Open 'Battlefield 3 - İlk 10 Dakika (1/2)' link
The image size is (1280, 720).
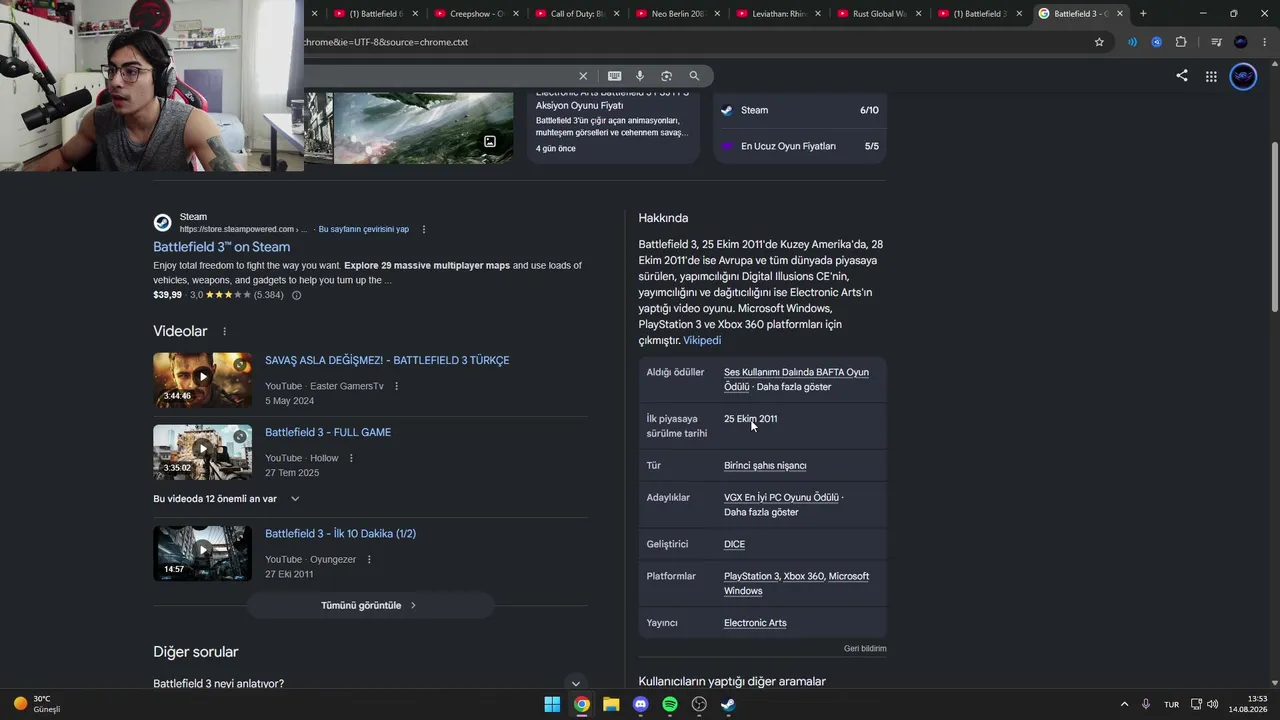pos(340,534)
